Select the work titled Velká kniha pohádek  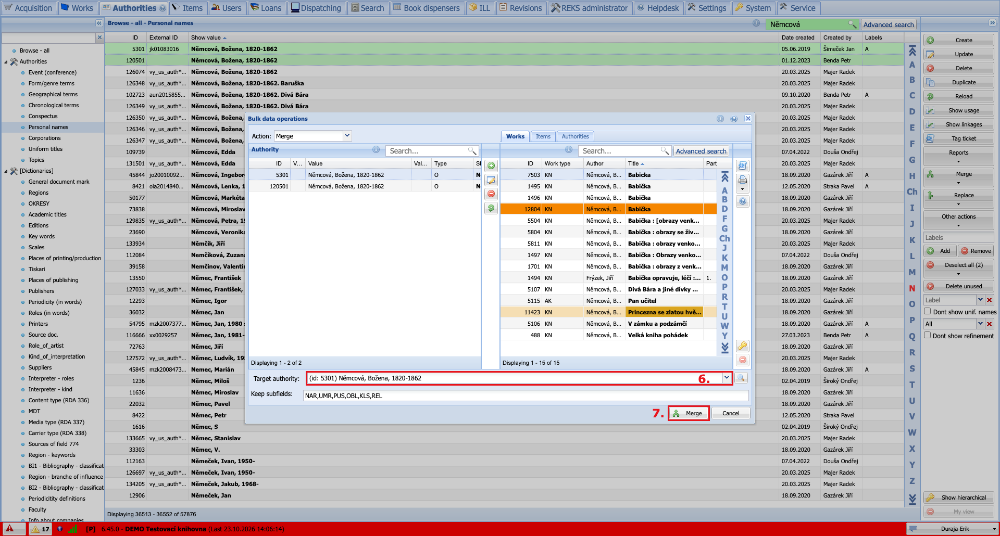(x=608, y=335)
